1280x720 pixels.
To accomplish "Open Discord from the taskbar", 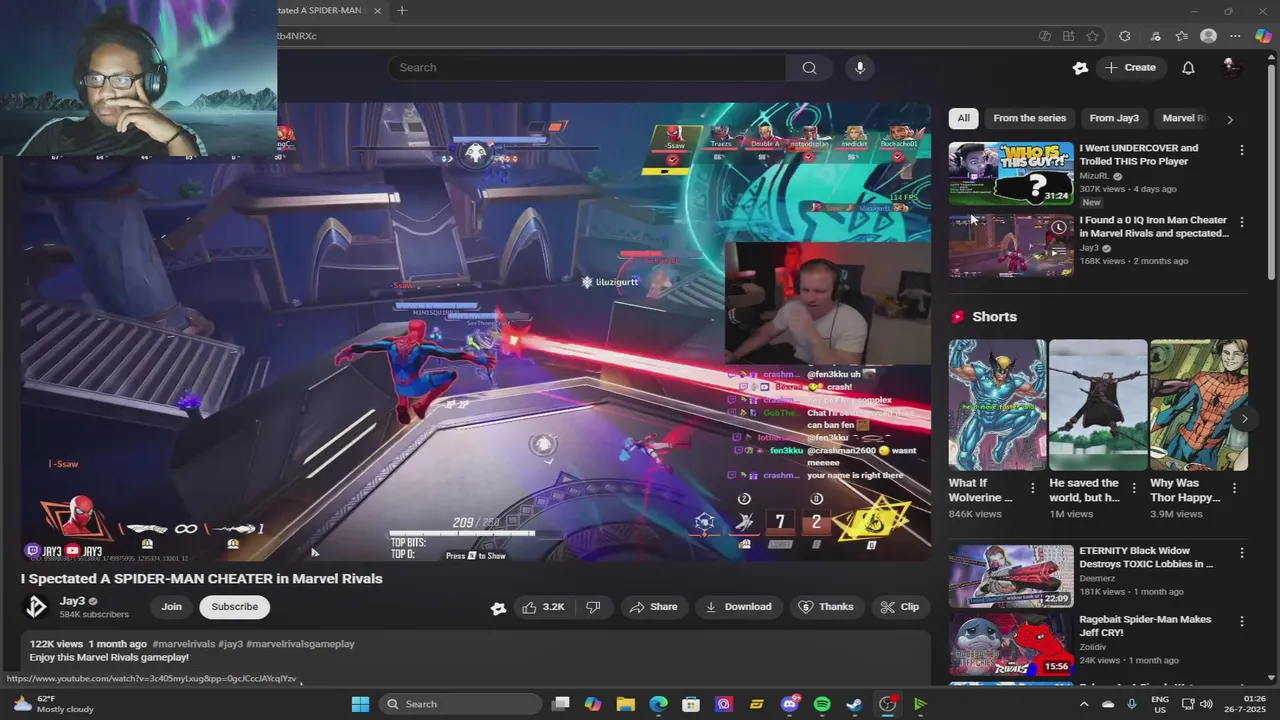I will pyautogui.click(x=789, y=704).
